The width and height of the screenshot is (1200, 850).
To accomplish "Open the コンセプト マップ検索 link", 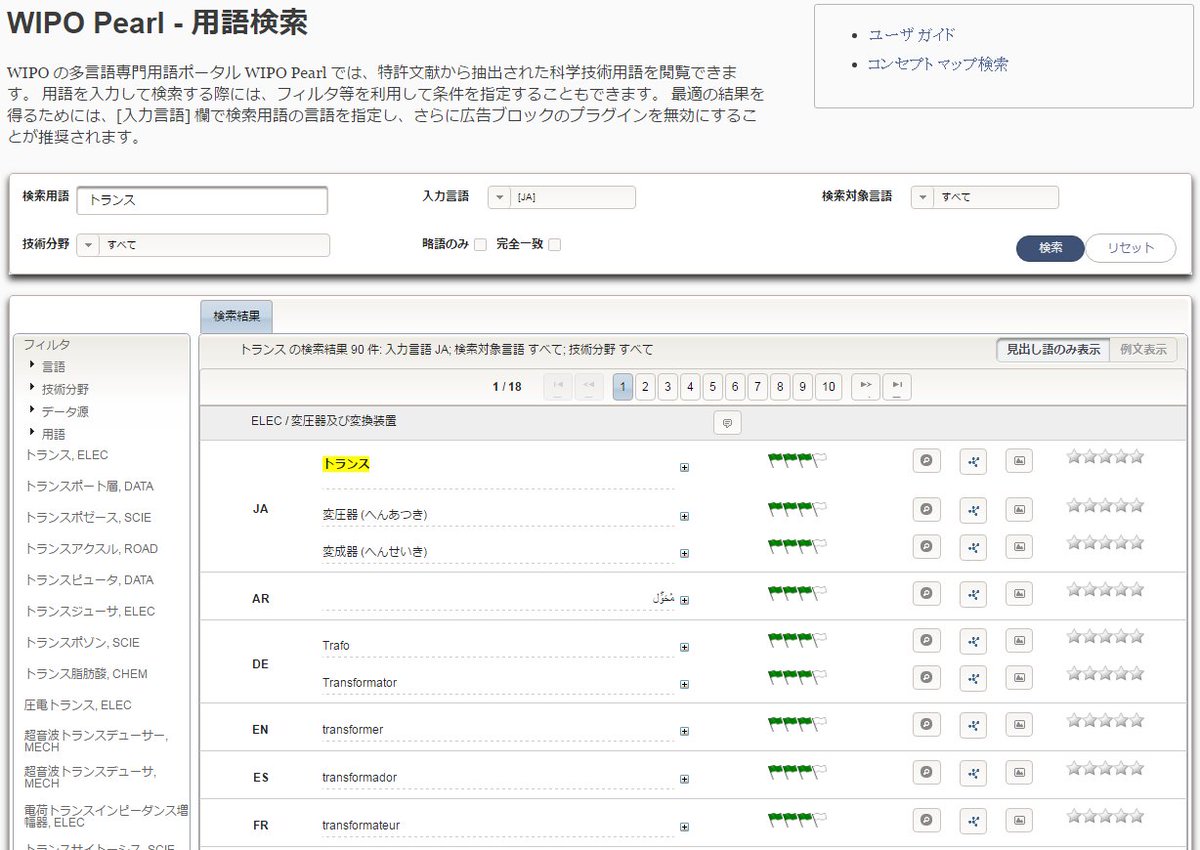I will point(937,64).
